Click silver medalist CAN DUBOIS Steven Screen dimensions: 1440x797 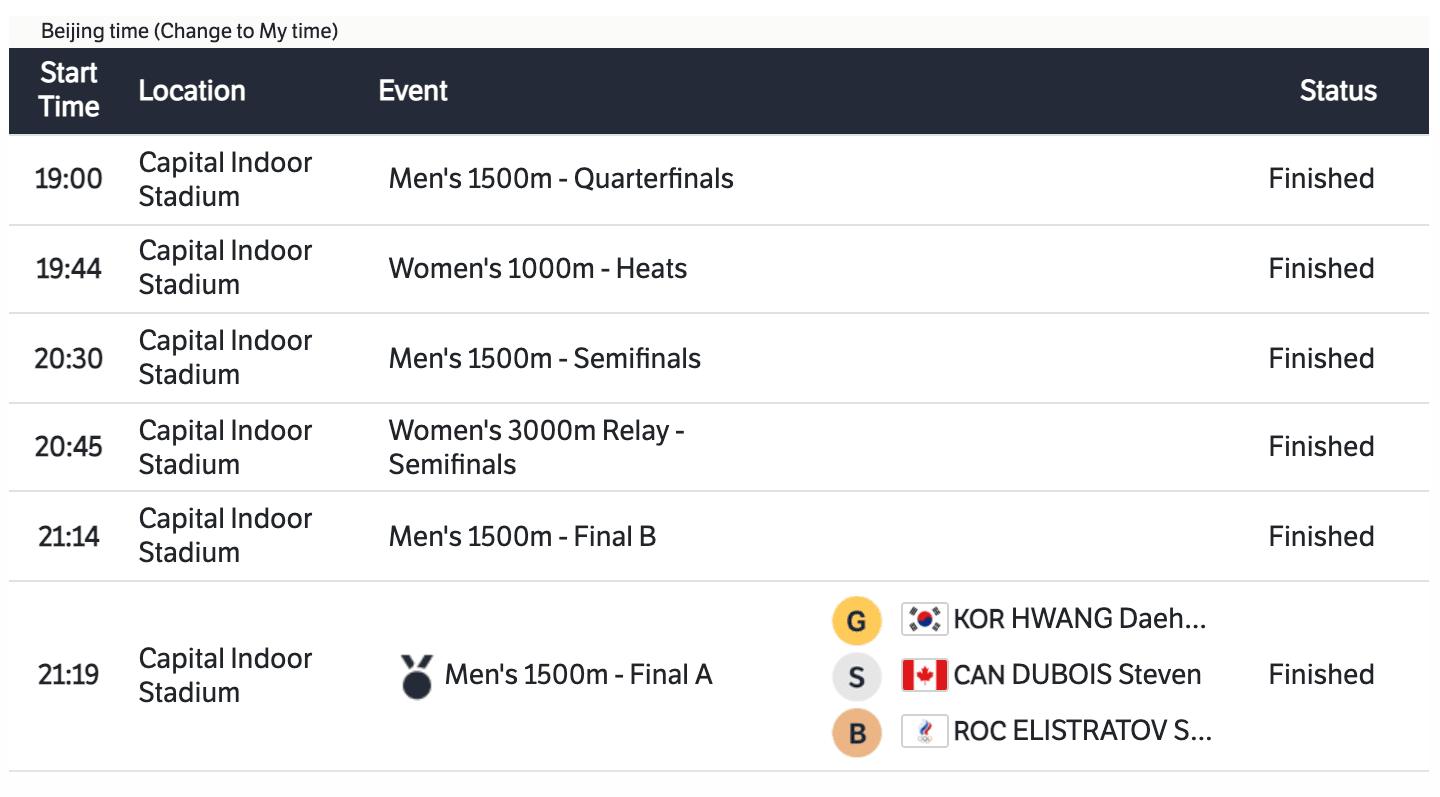[1077, 675]
